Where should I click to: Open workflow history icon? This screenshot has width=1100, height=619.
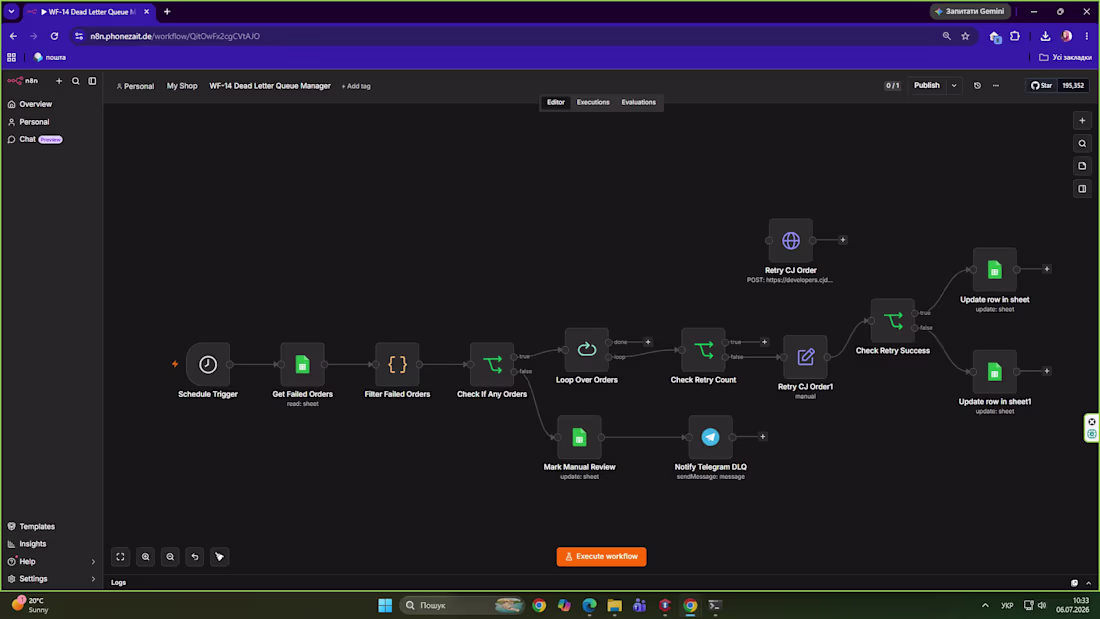tap(977, 86)
